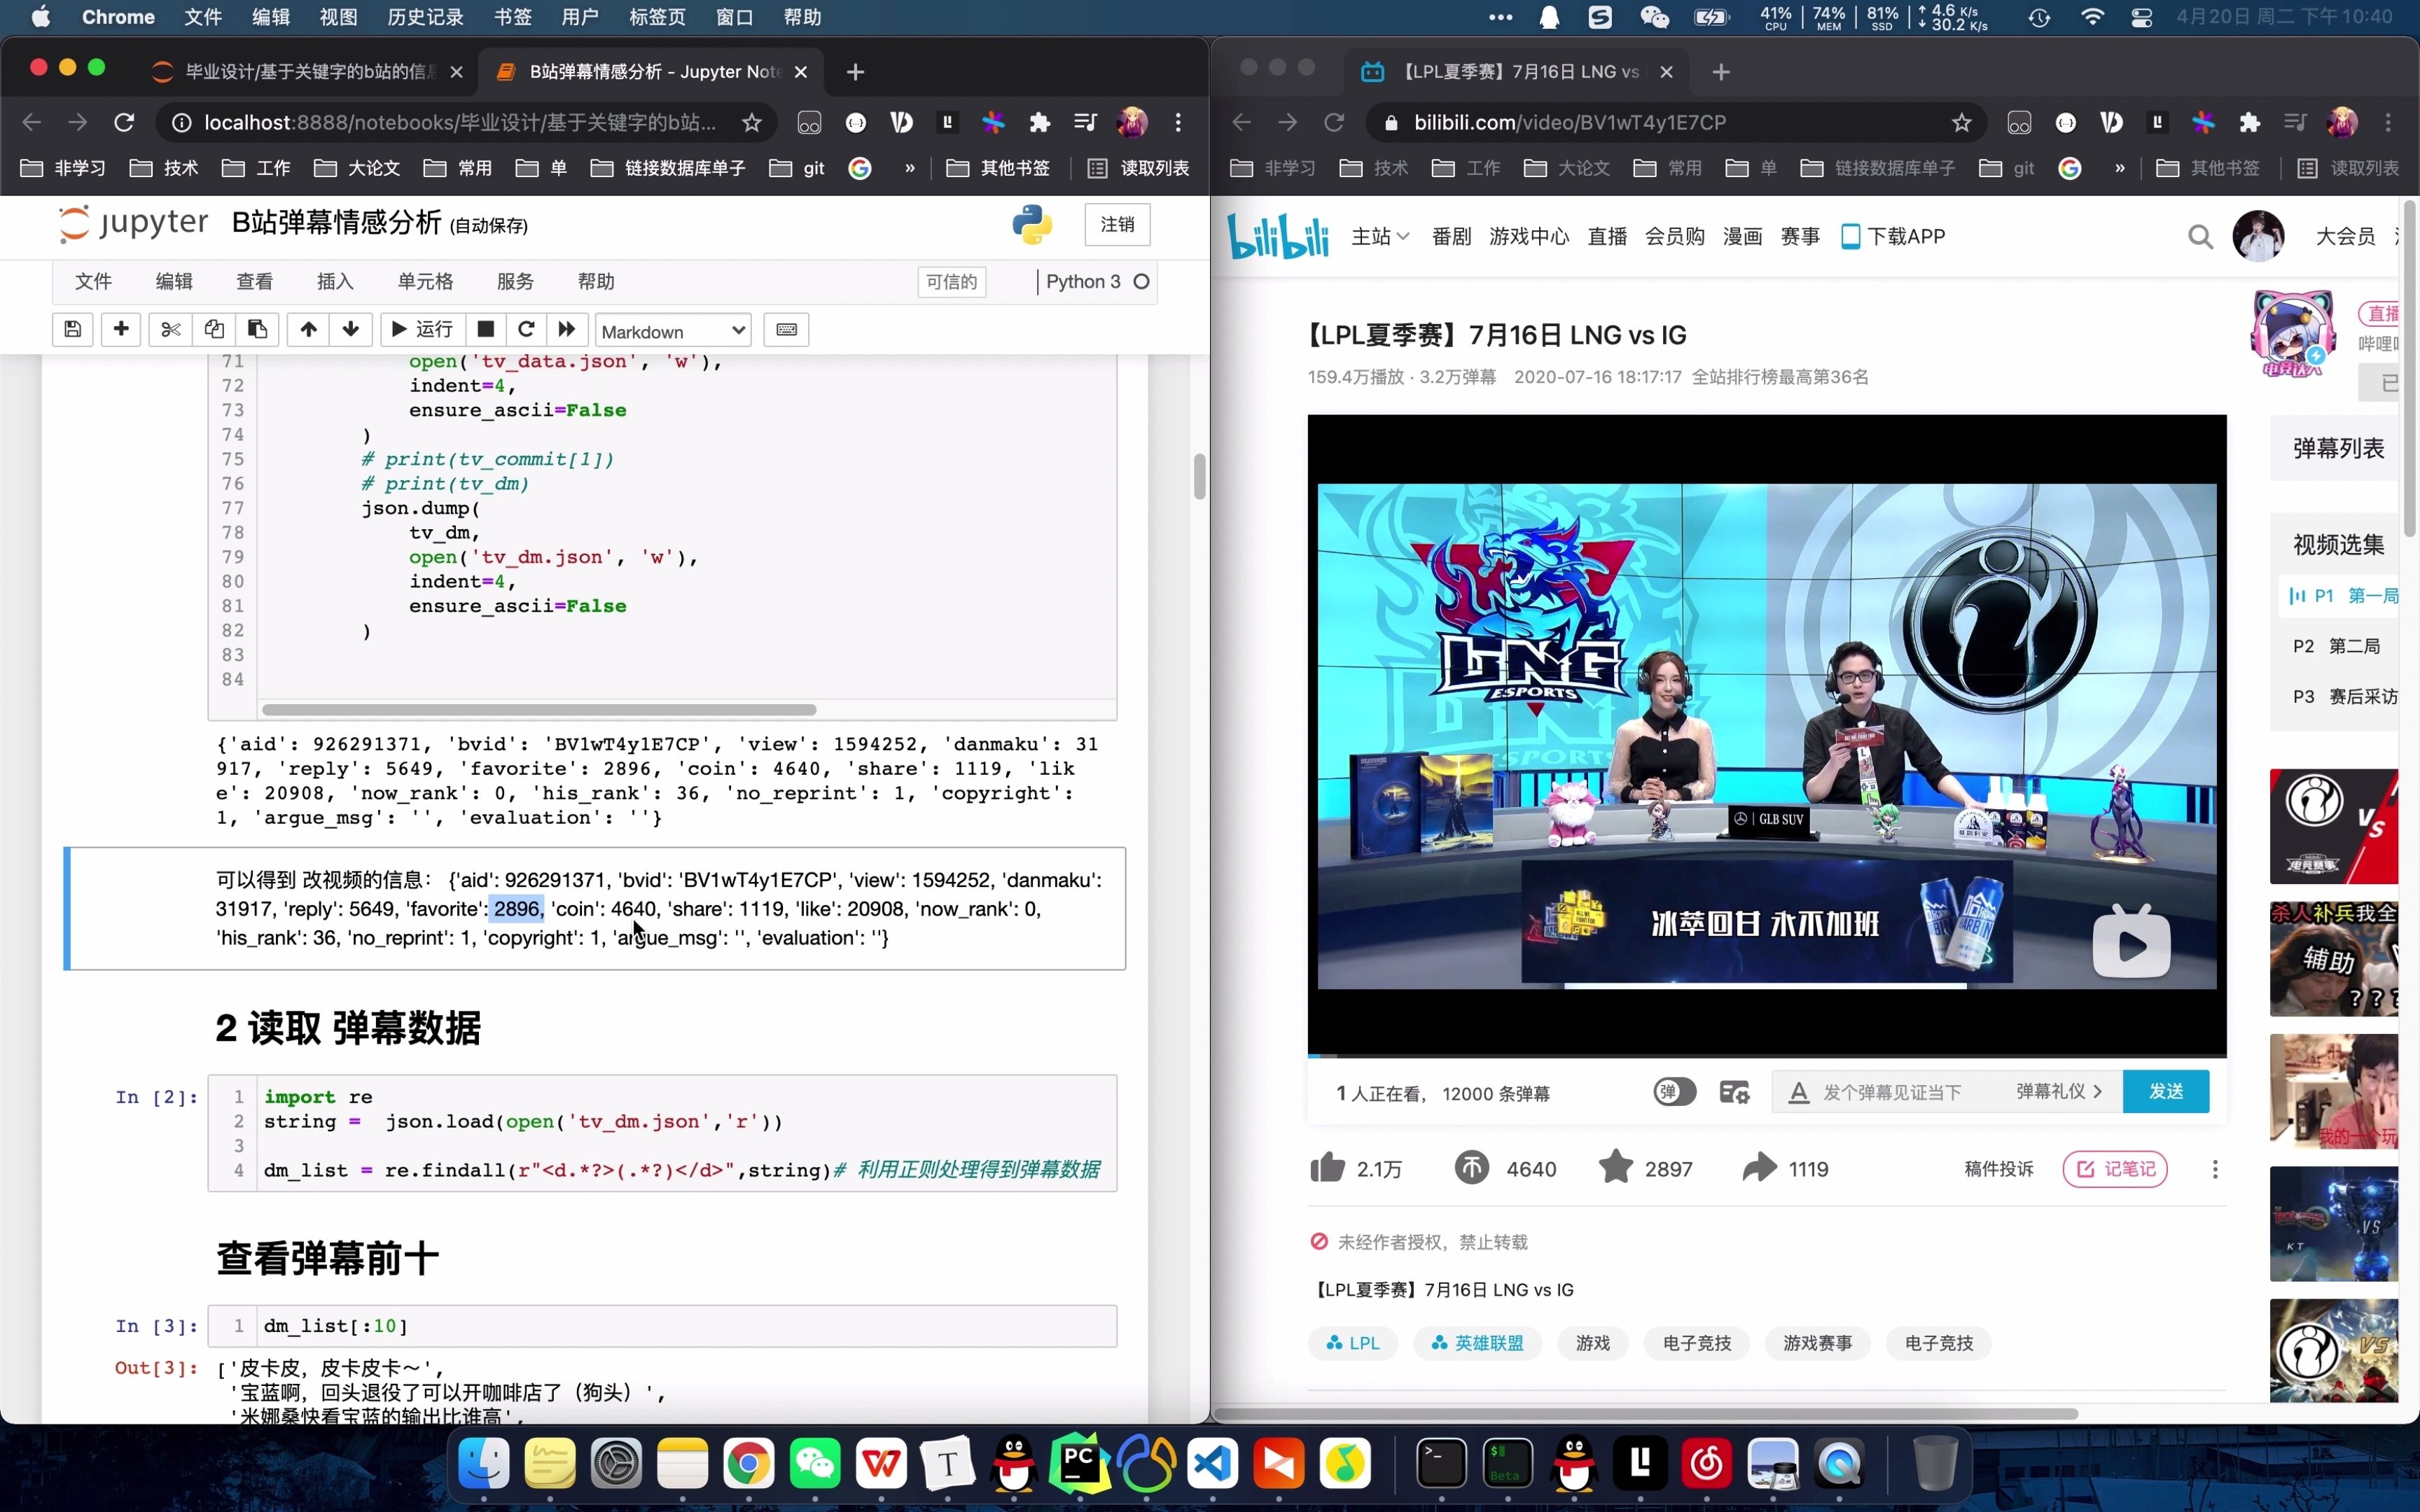Open danmaku settings icon next to the switch

pos(1734,1092)
